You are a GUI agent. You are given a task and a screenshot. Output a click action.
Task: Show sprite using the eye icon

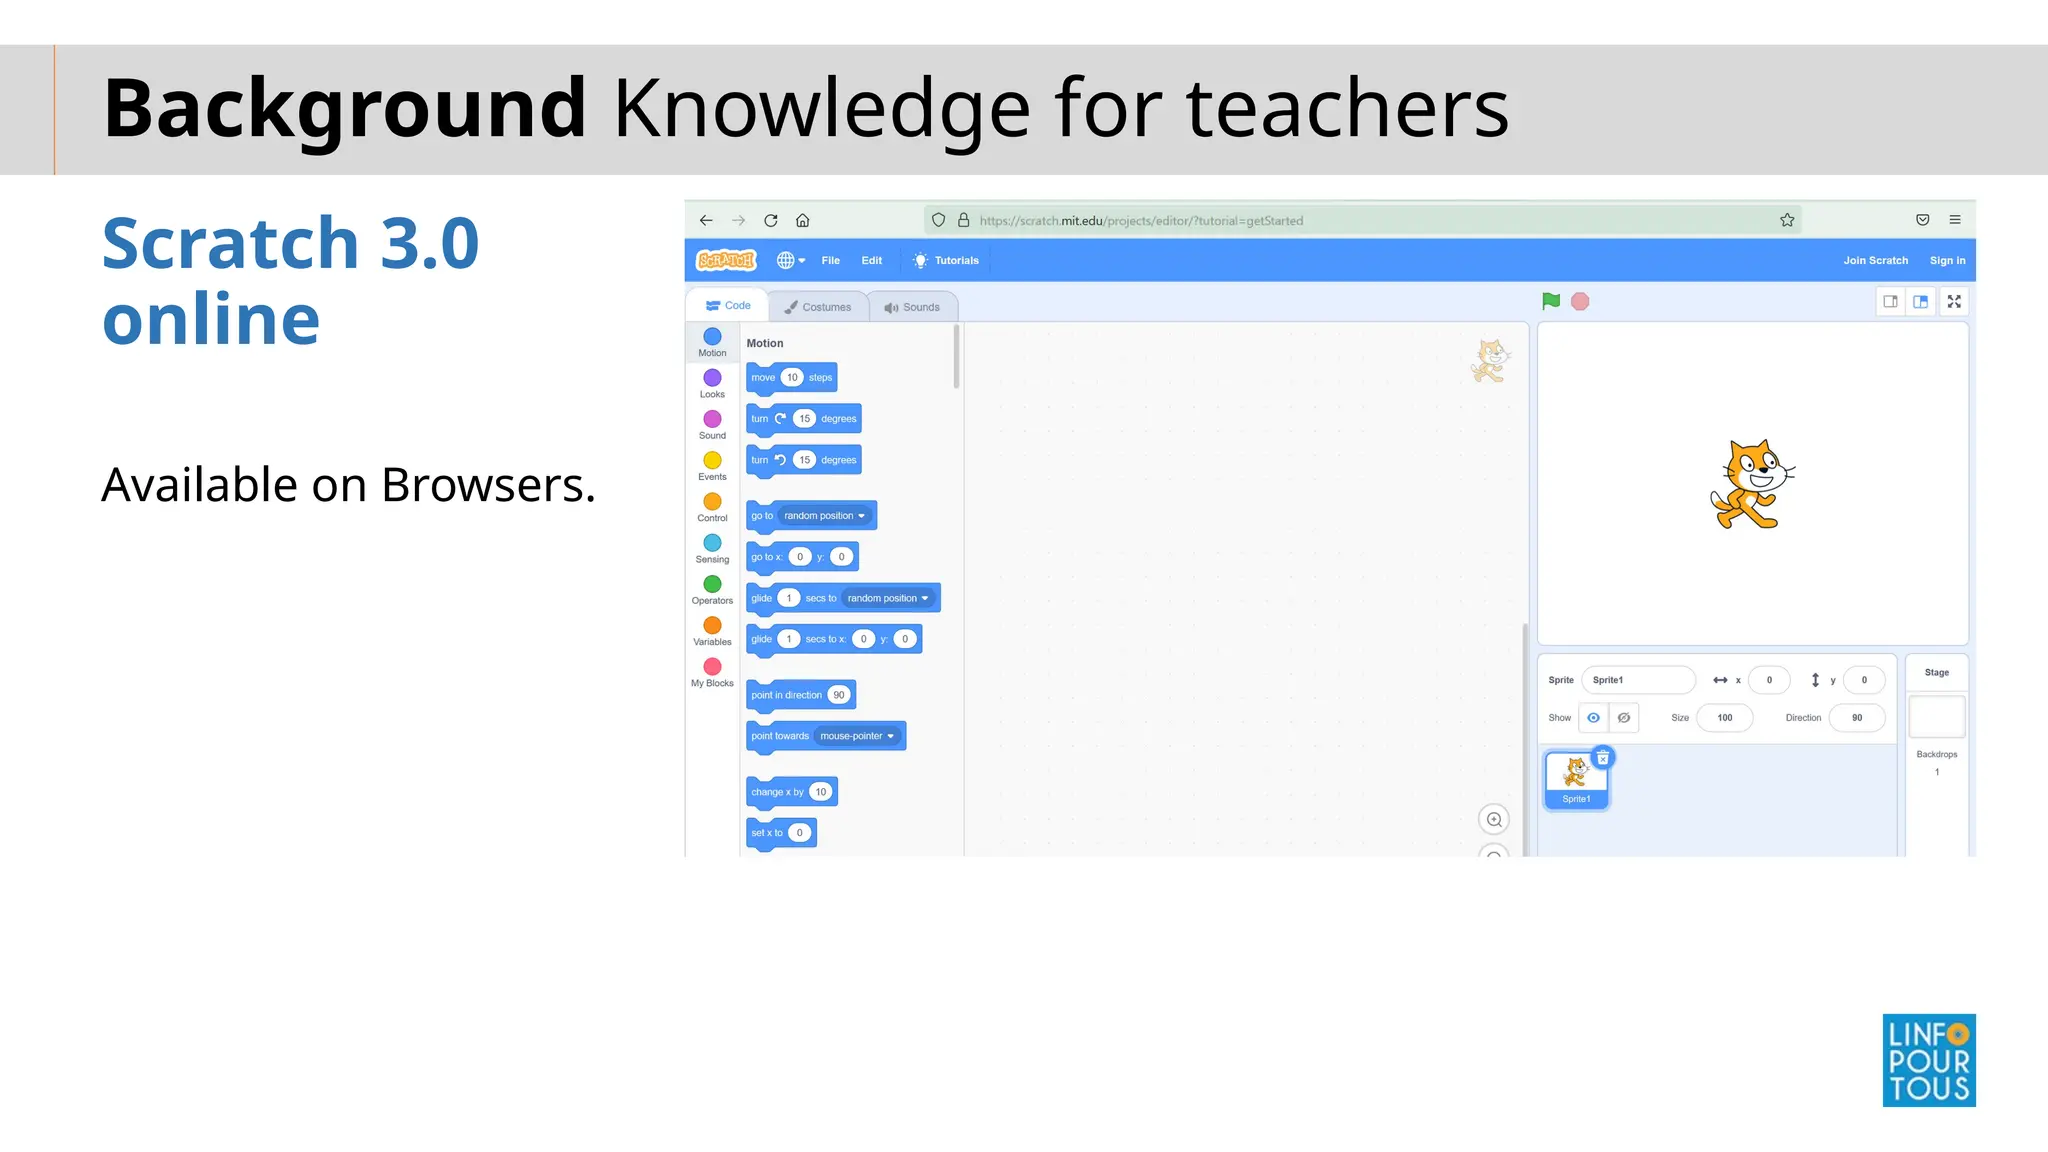point(1593,718)
